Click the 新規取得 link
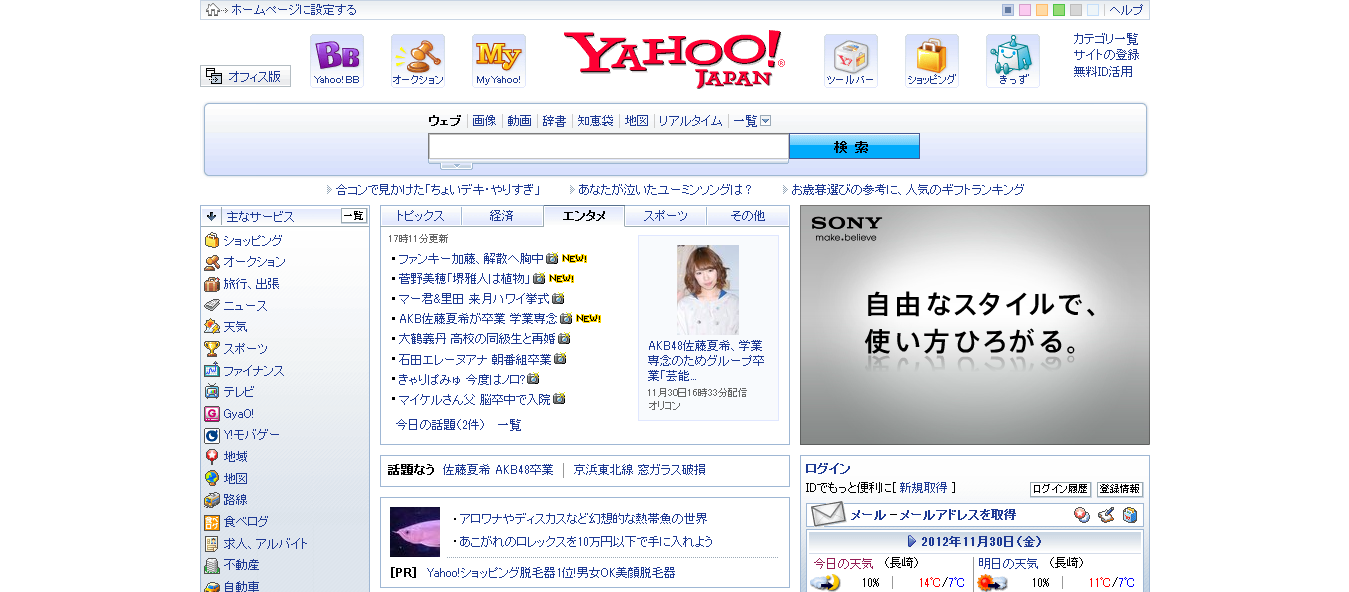1349x592 pixels. pos(923,488)
